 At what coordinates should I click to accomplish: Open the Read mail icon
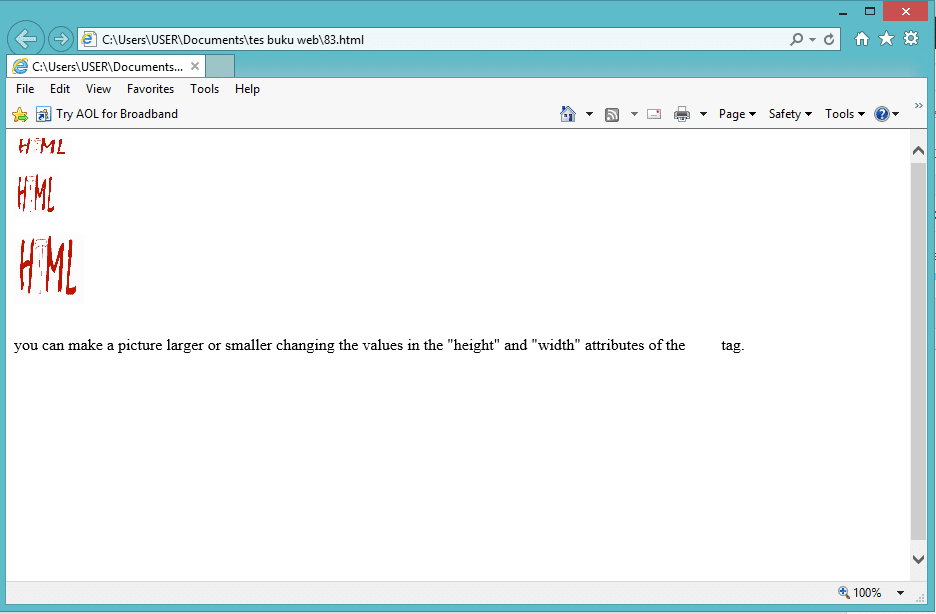tap(653, 113)
